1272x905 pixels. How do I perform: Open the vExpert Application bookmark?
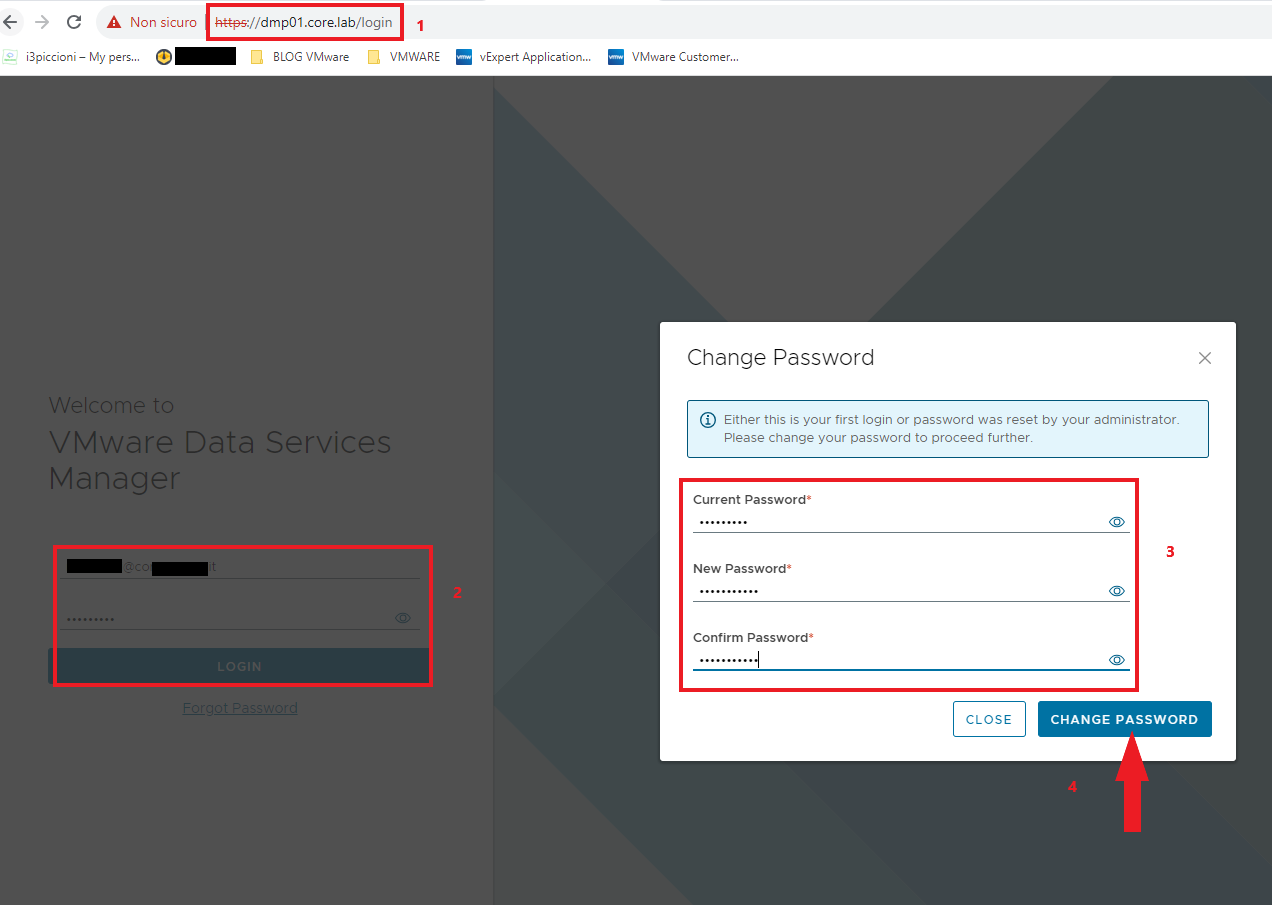tap(524, 57)
